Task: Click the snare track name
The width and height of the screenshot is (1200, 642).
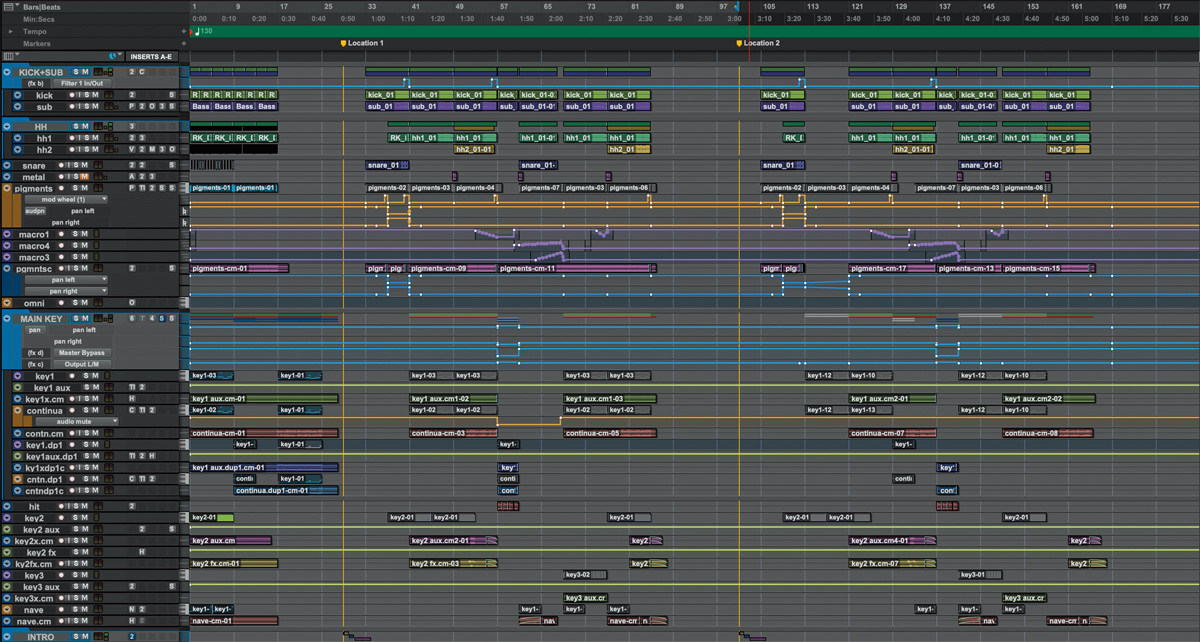Action: (33, 166)
